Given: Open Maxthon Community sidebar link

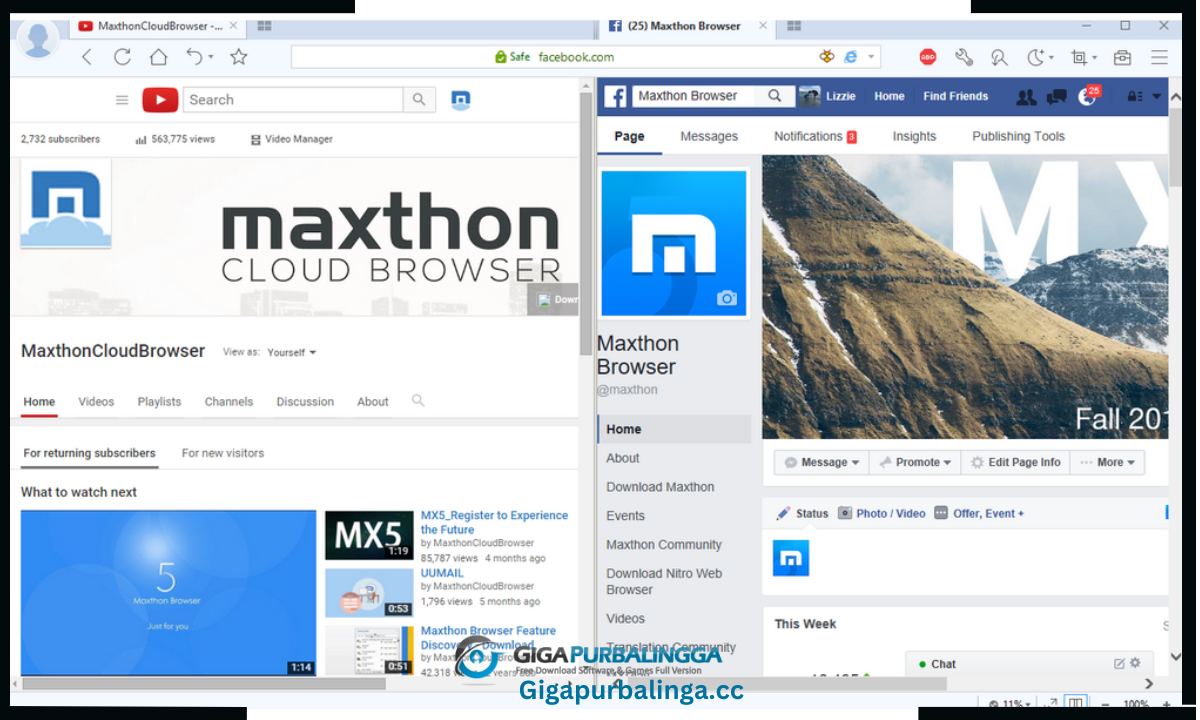Looking at the screenshot, I should pyautogui.click(x=664, y=545).
